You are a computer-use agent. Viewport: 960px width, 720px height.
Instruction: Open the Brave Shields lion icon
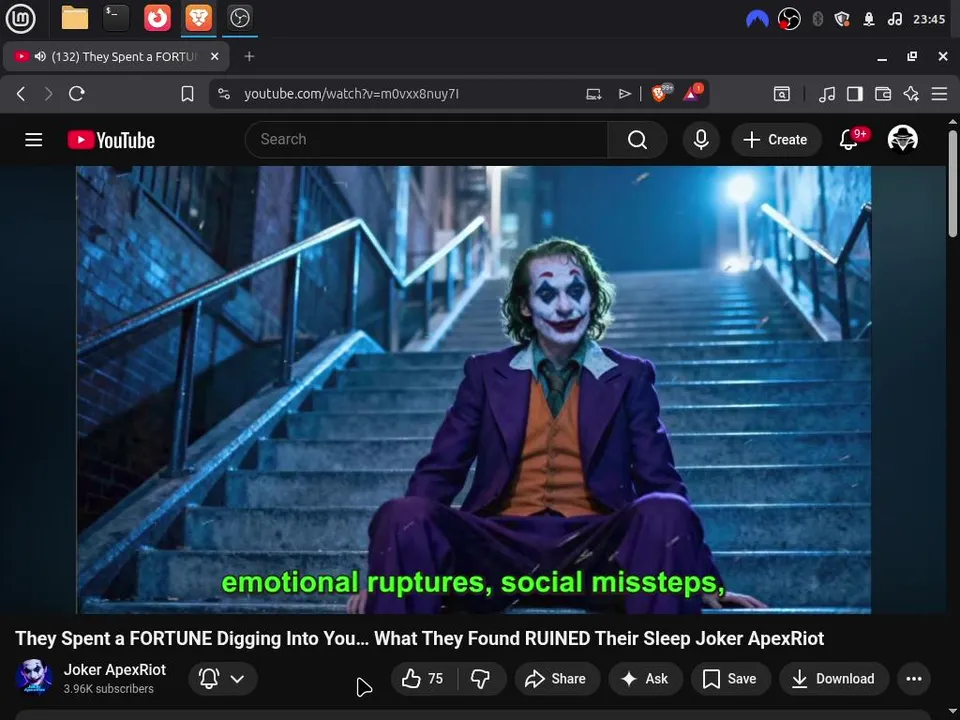[x=661, y=93]
